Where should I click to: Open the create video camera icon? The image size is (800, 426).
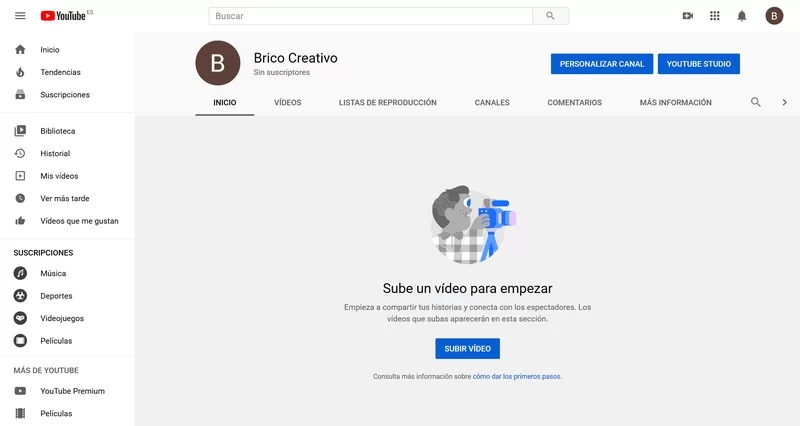(x=688, y=16)
